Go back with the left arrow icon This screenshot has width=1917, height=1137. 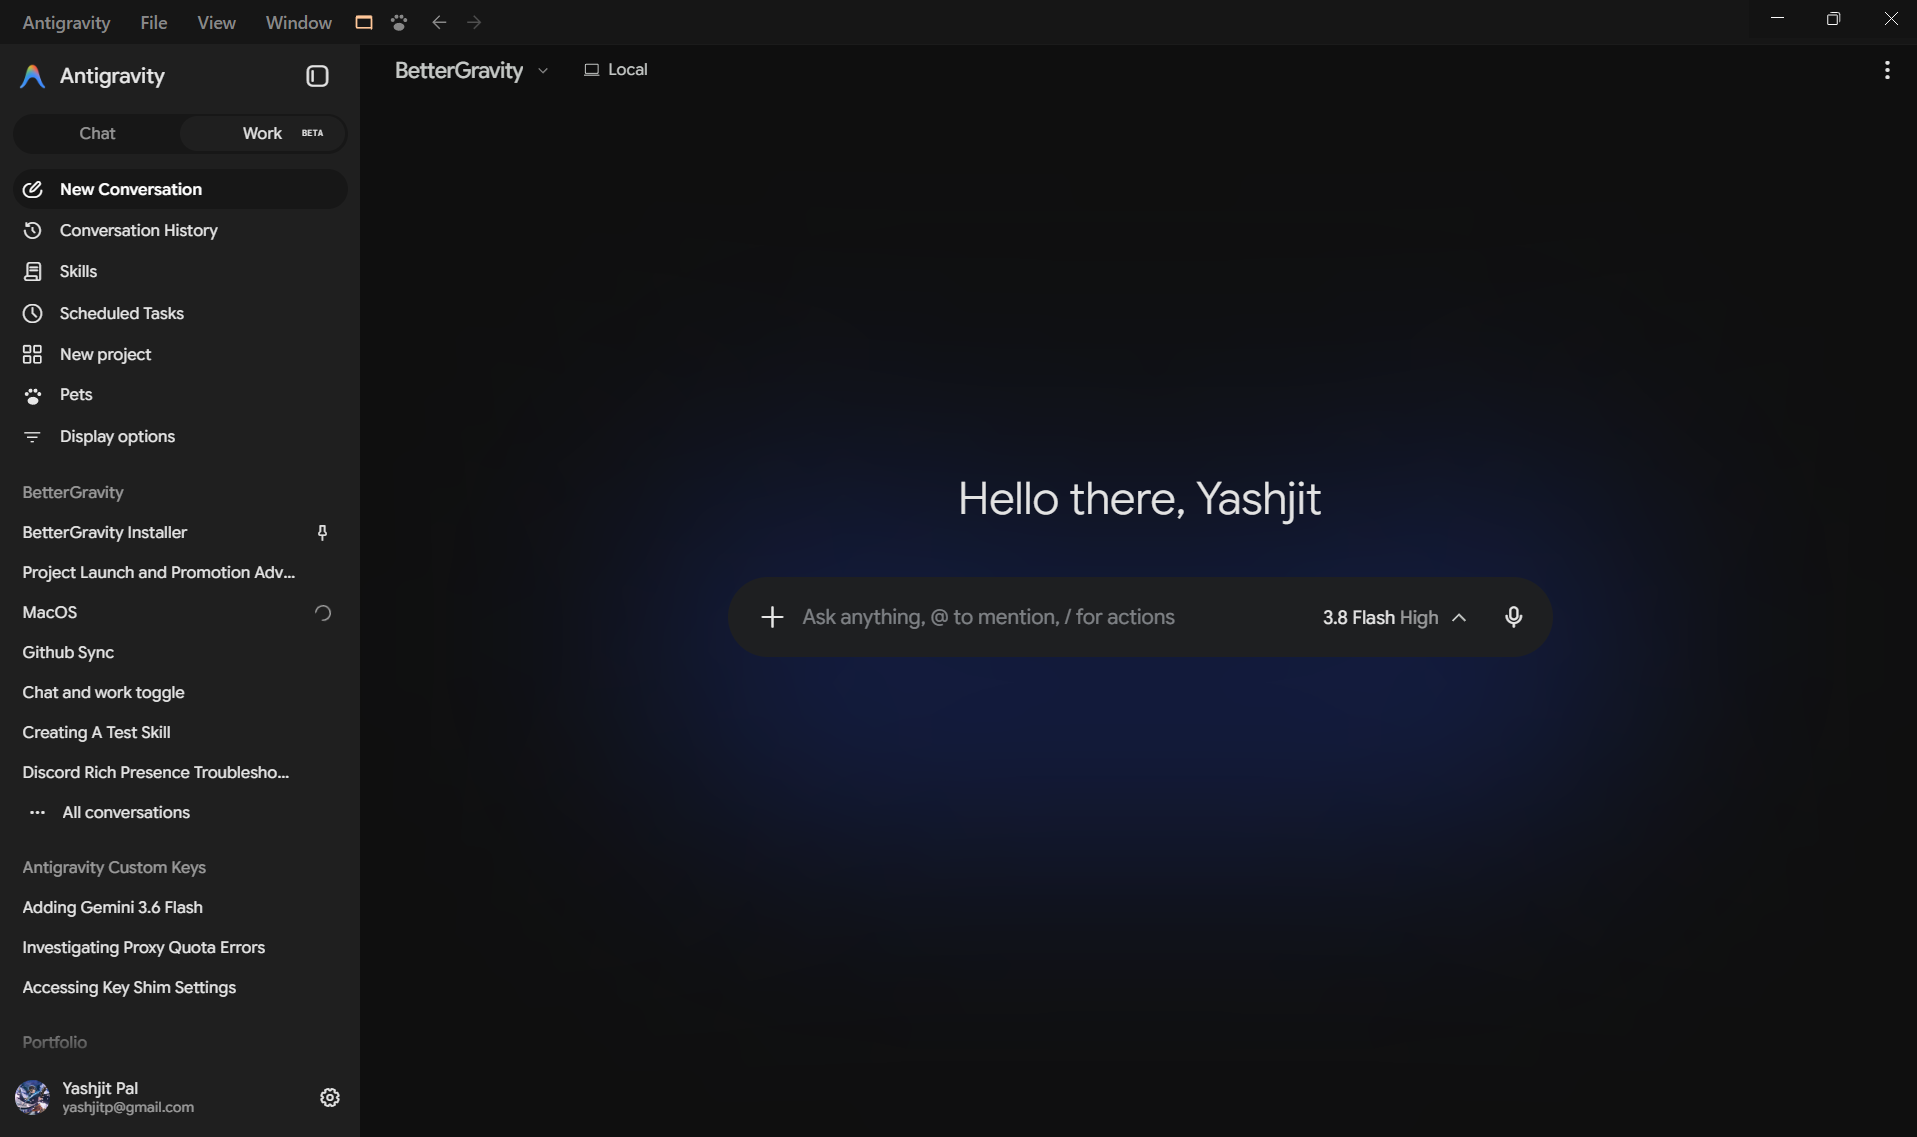tap(439, 22)
